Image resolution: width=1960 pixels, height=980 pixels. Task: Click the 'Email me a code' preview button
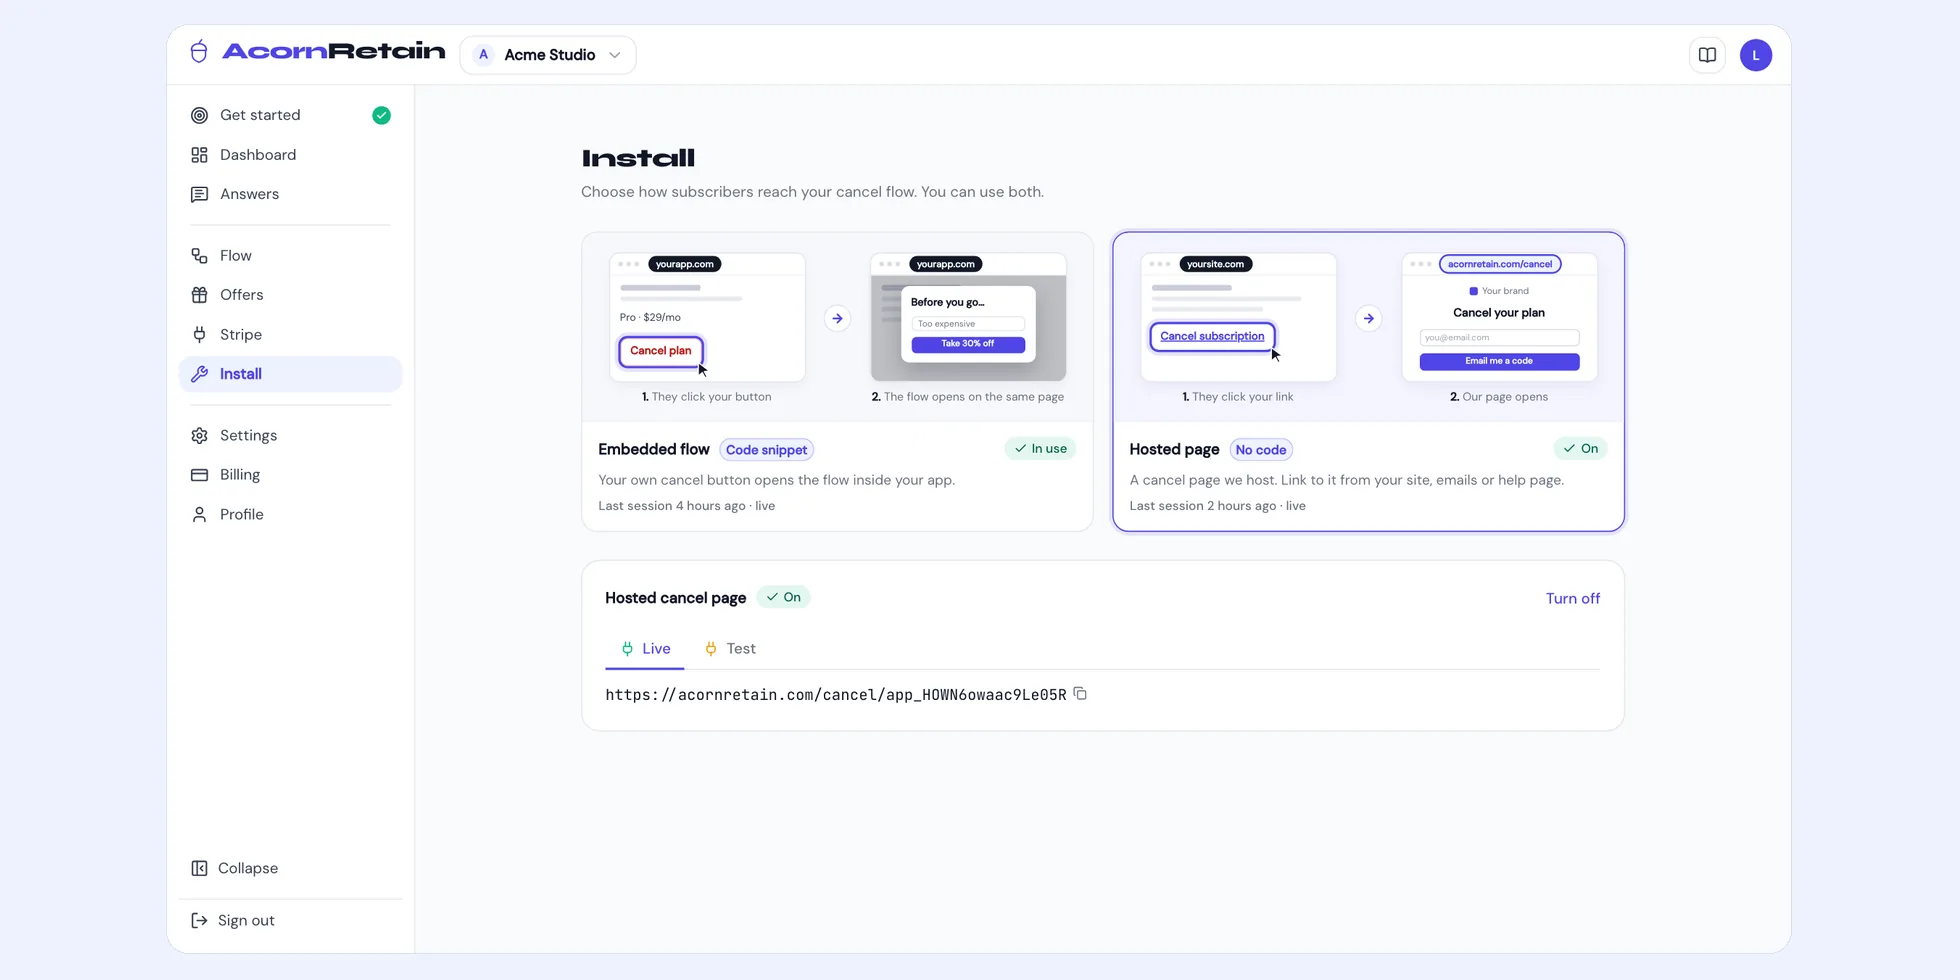coord(1498,361)
